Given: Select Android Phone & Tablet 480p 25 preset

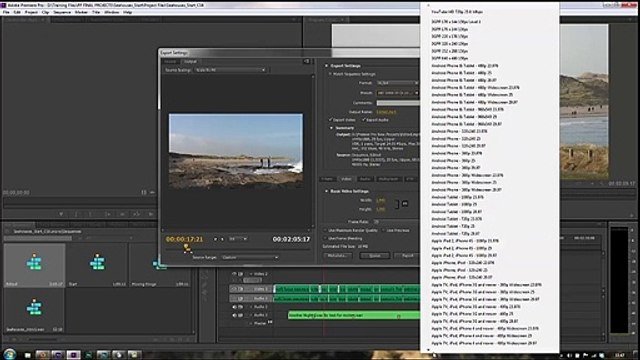Looking at the screenshot, I should click(461, 73).
